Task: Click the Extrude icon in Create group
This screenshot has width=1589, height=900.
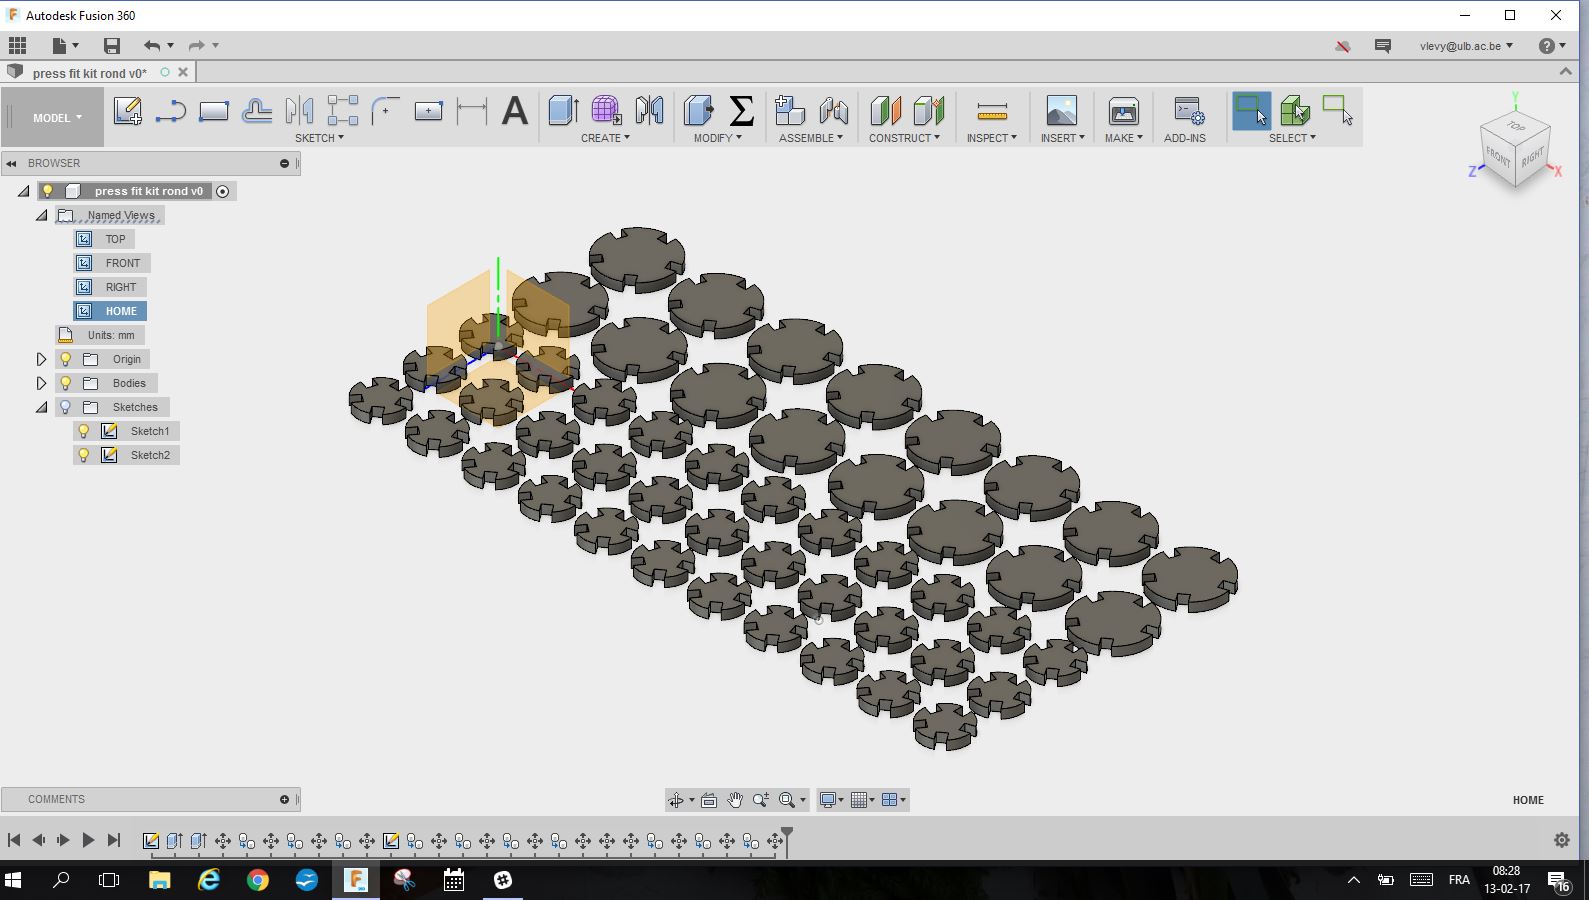Action: pos(563,111)
